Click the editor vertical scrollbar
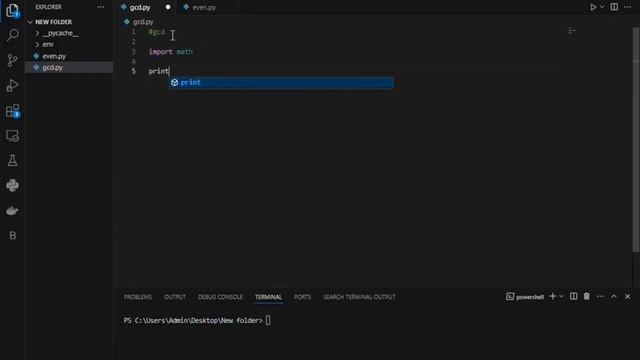The height and width of the screenshot is (360, 640). 636,141
